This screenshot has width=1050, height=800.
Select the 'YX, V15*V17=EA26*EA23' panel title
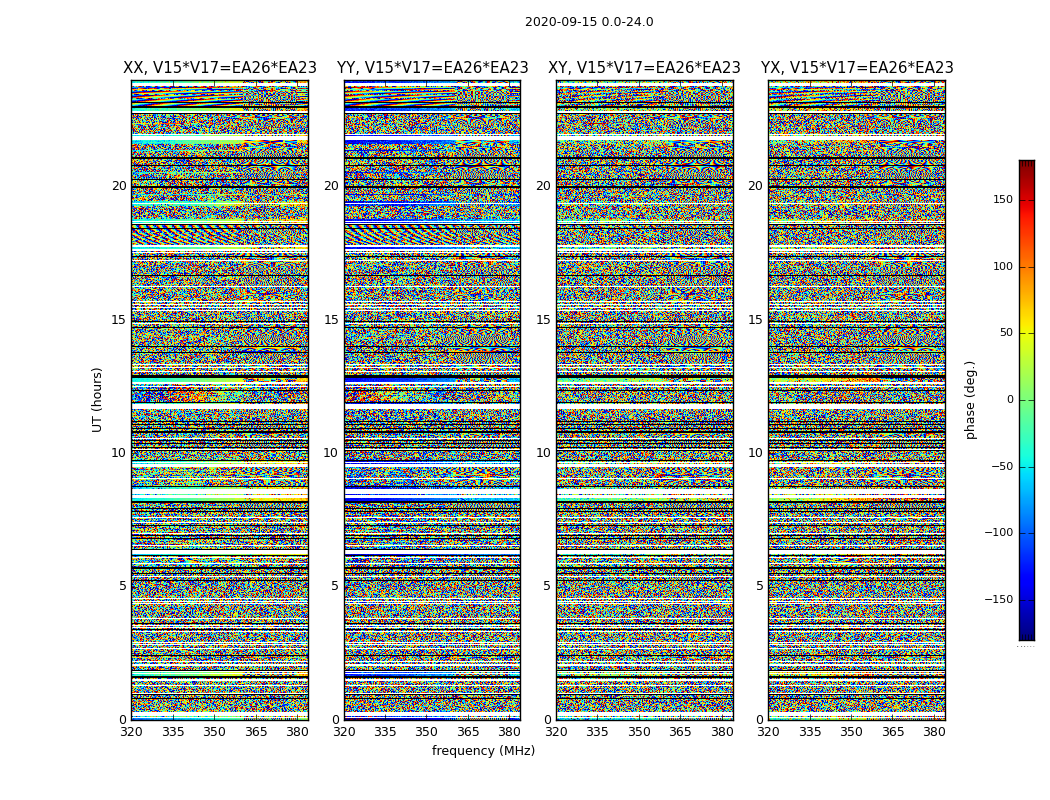857,68
